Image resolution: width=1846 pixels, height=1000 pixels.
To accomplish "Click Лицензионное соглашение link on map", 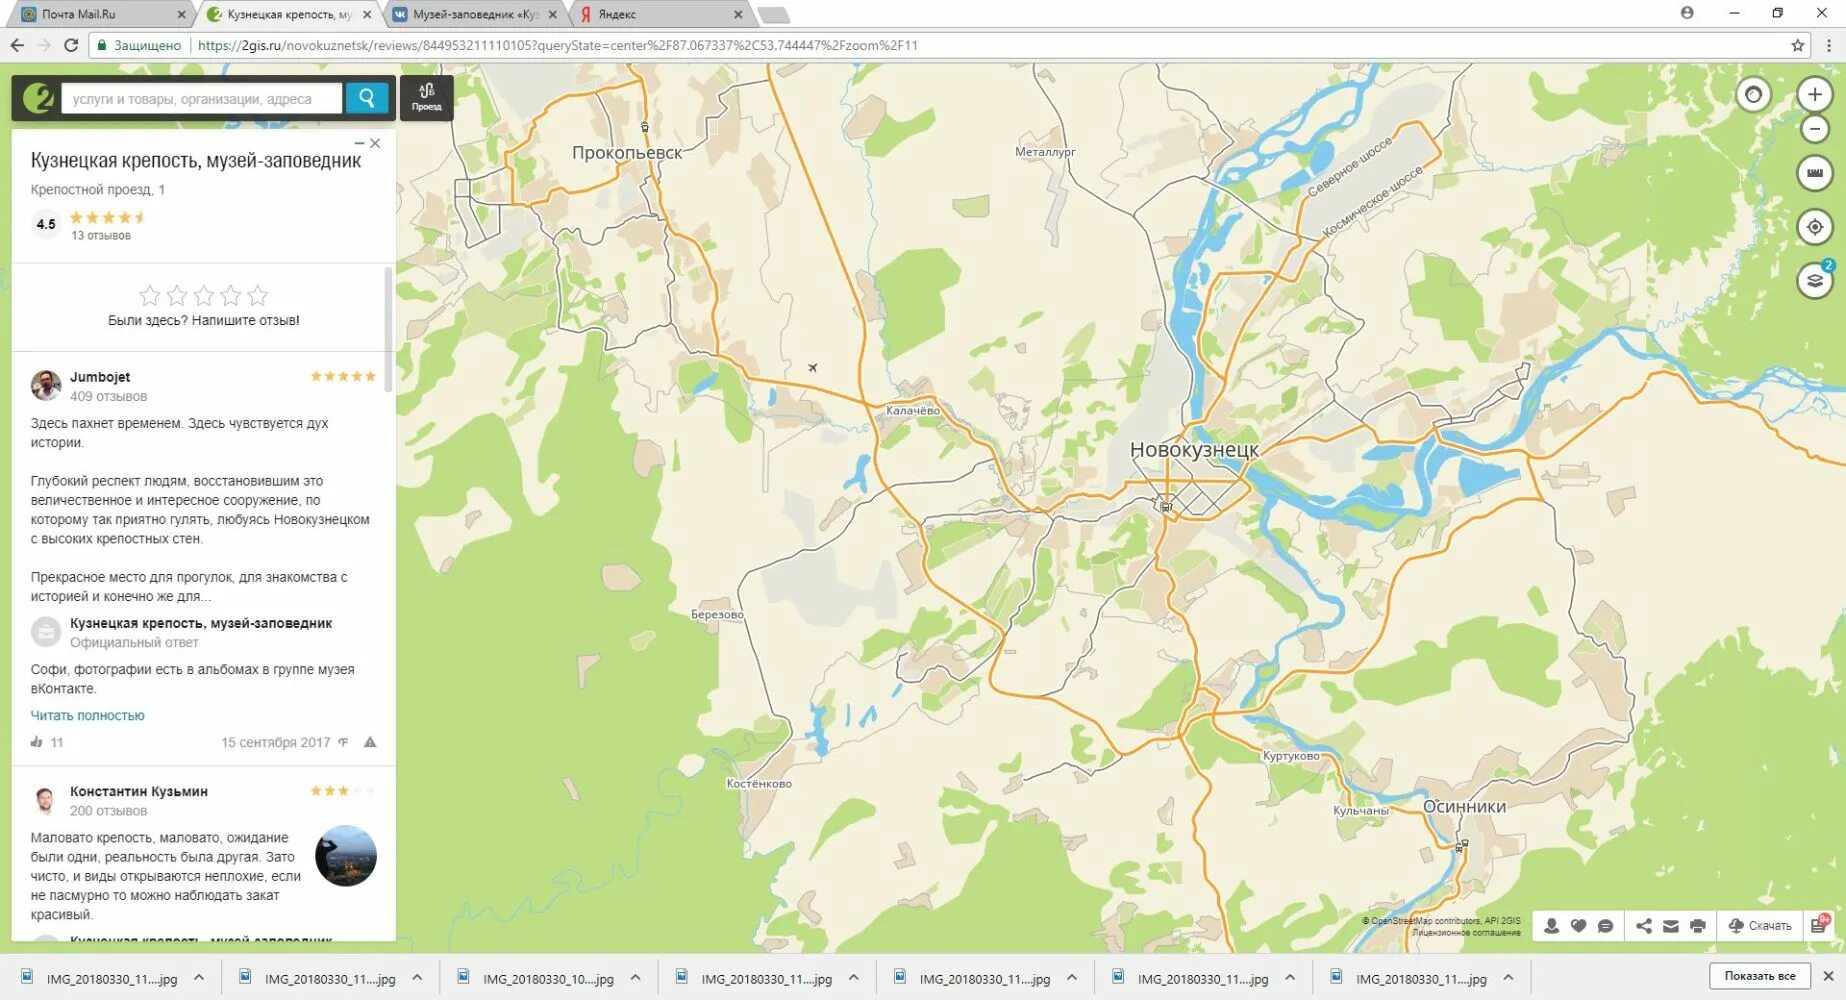I will pos(1466,933).
